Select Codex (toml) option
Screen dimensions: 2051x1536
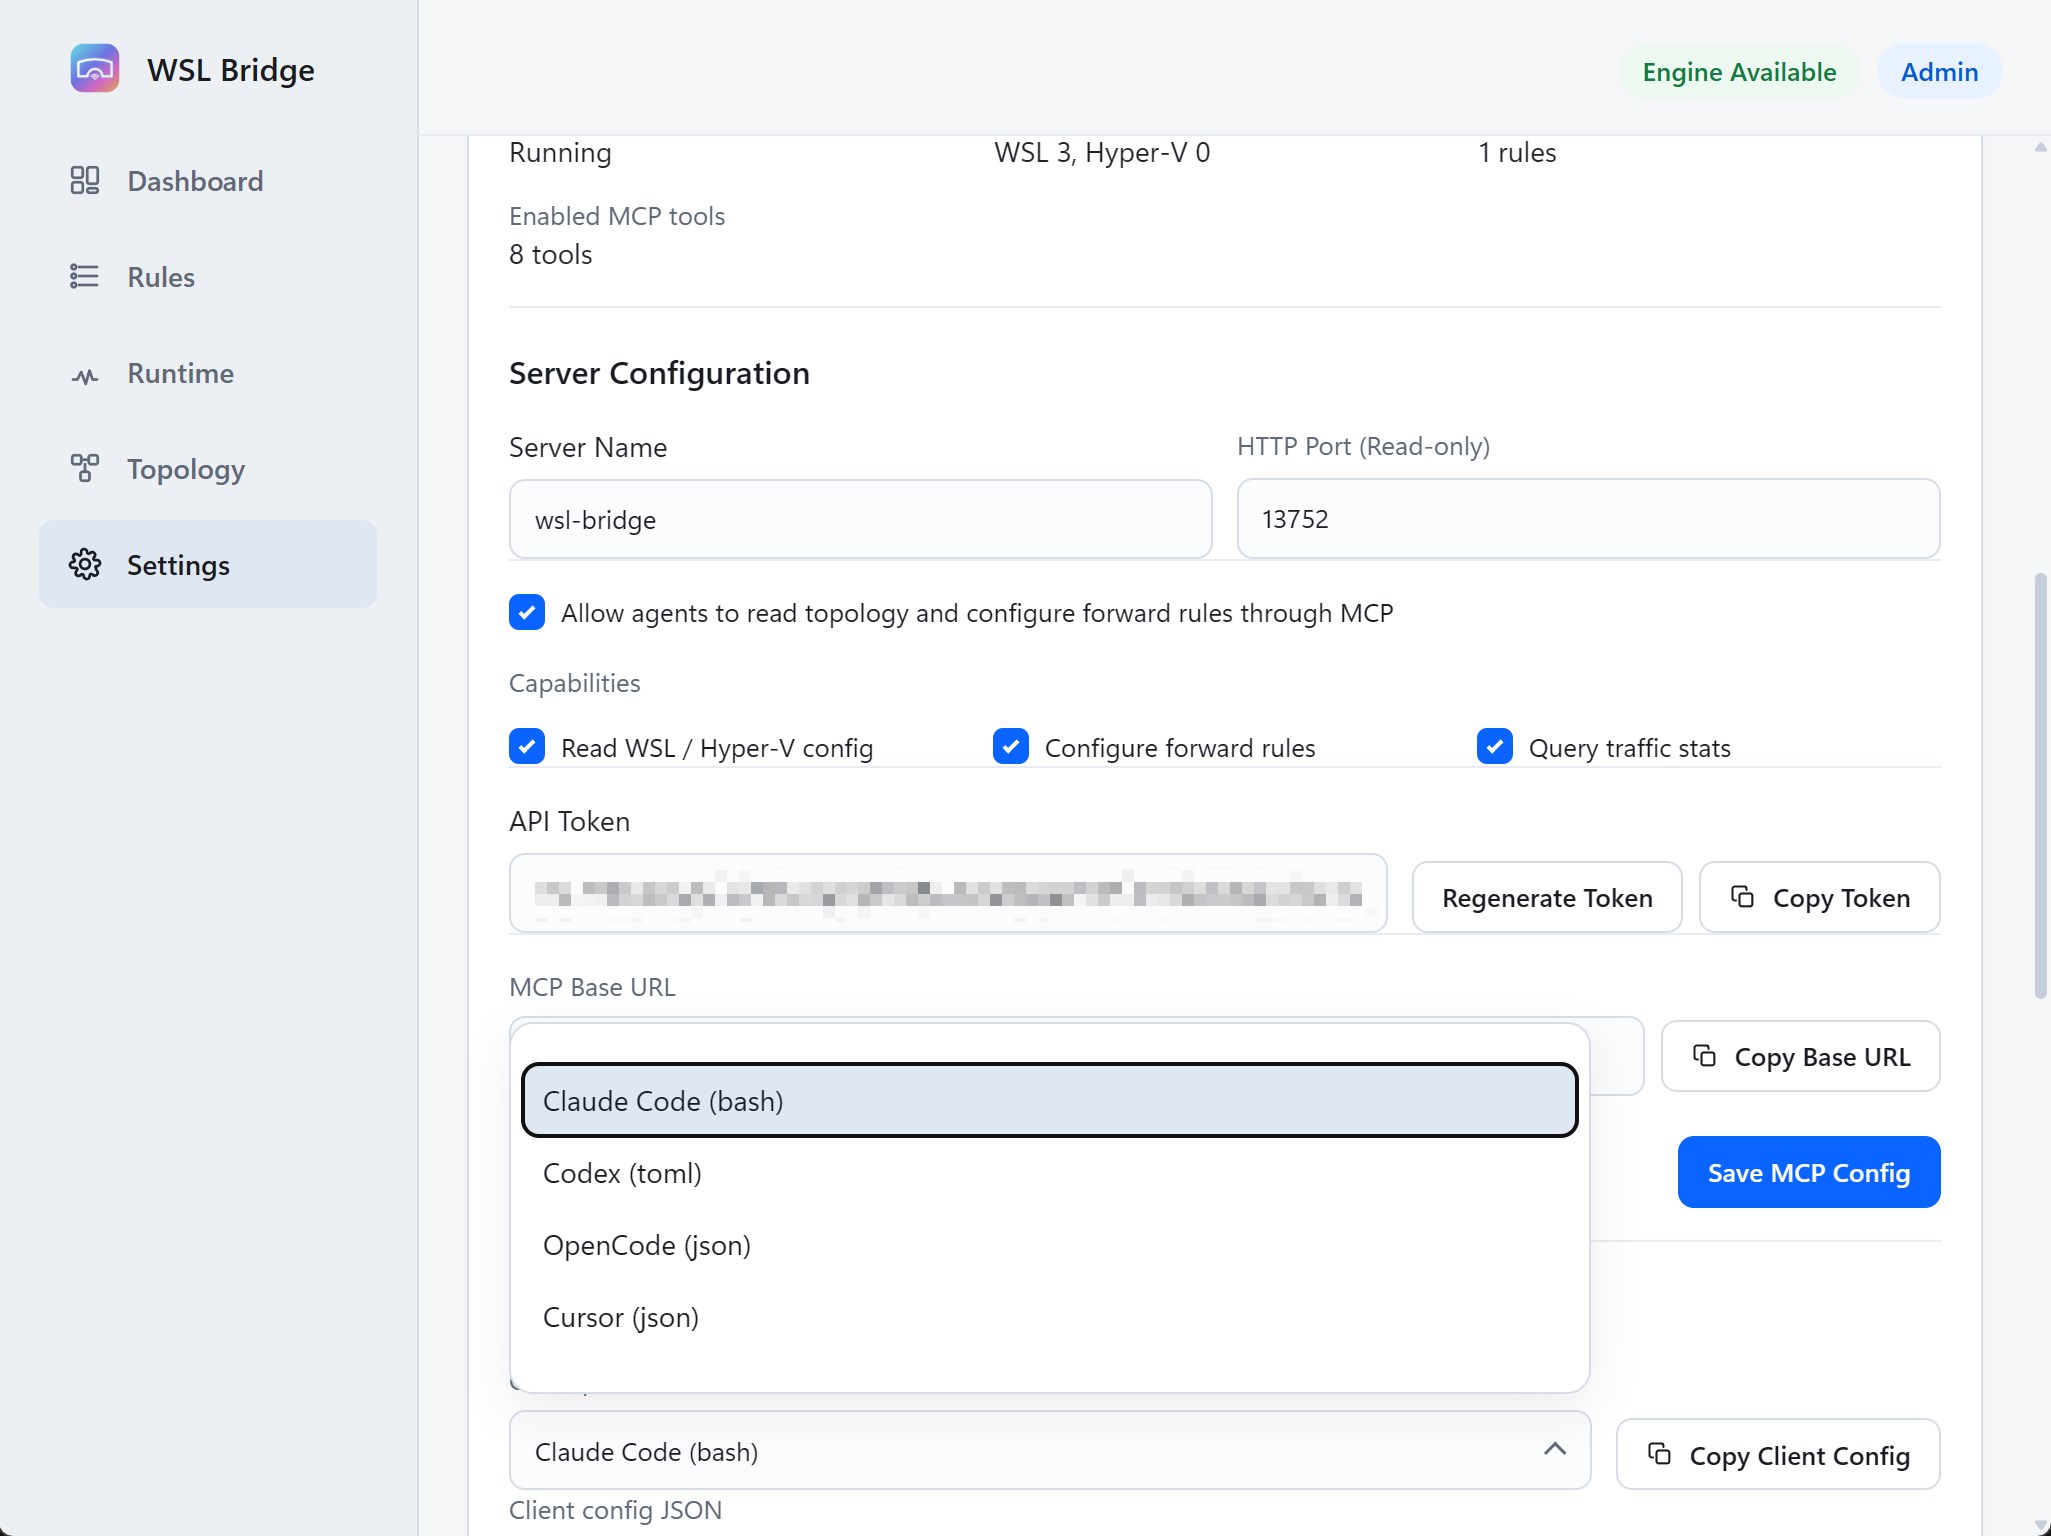click(1050, 1173)
